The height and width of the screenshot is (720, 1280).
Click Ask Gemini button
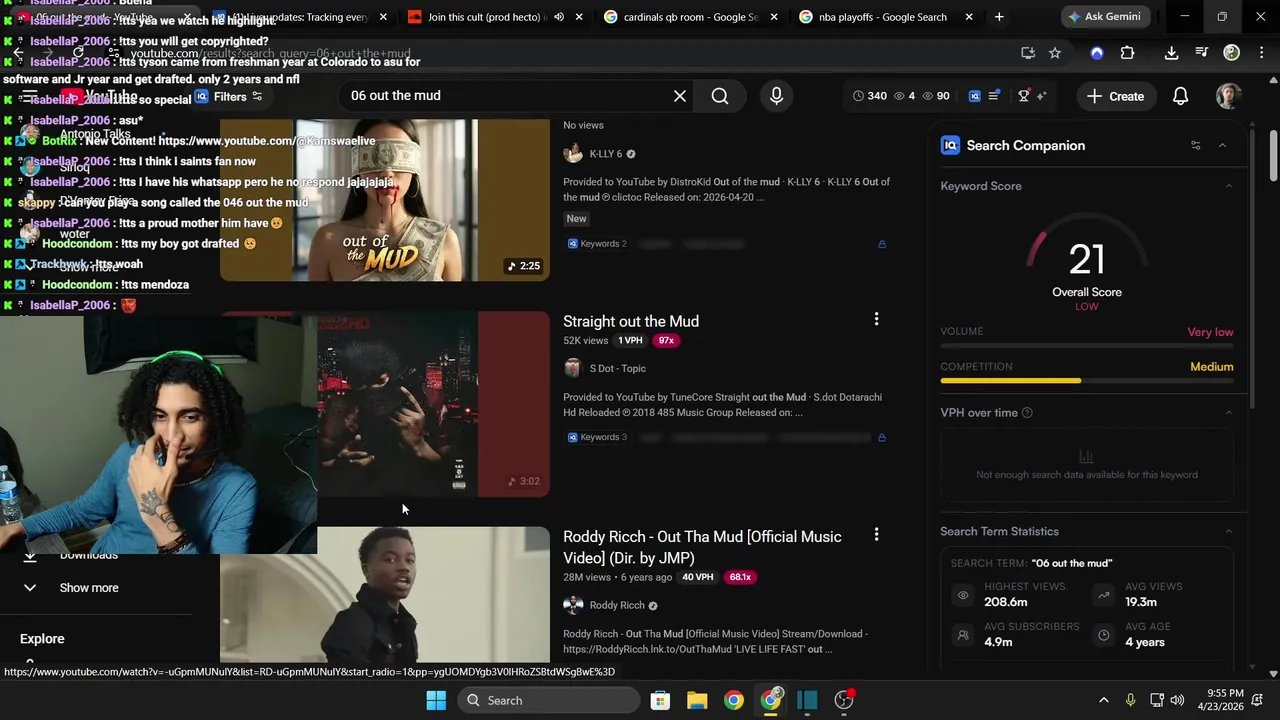pyautogui.click(x=1104, y=17)
